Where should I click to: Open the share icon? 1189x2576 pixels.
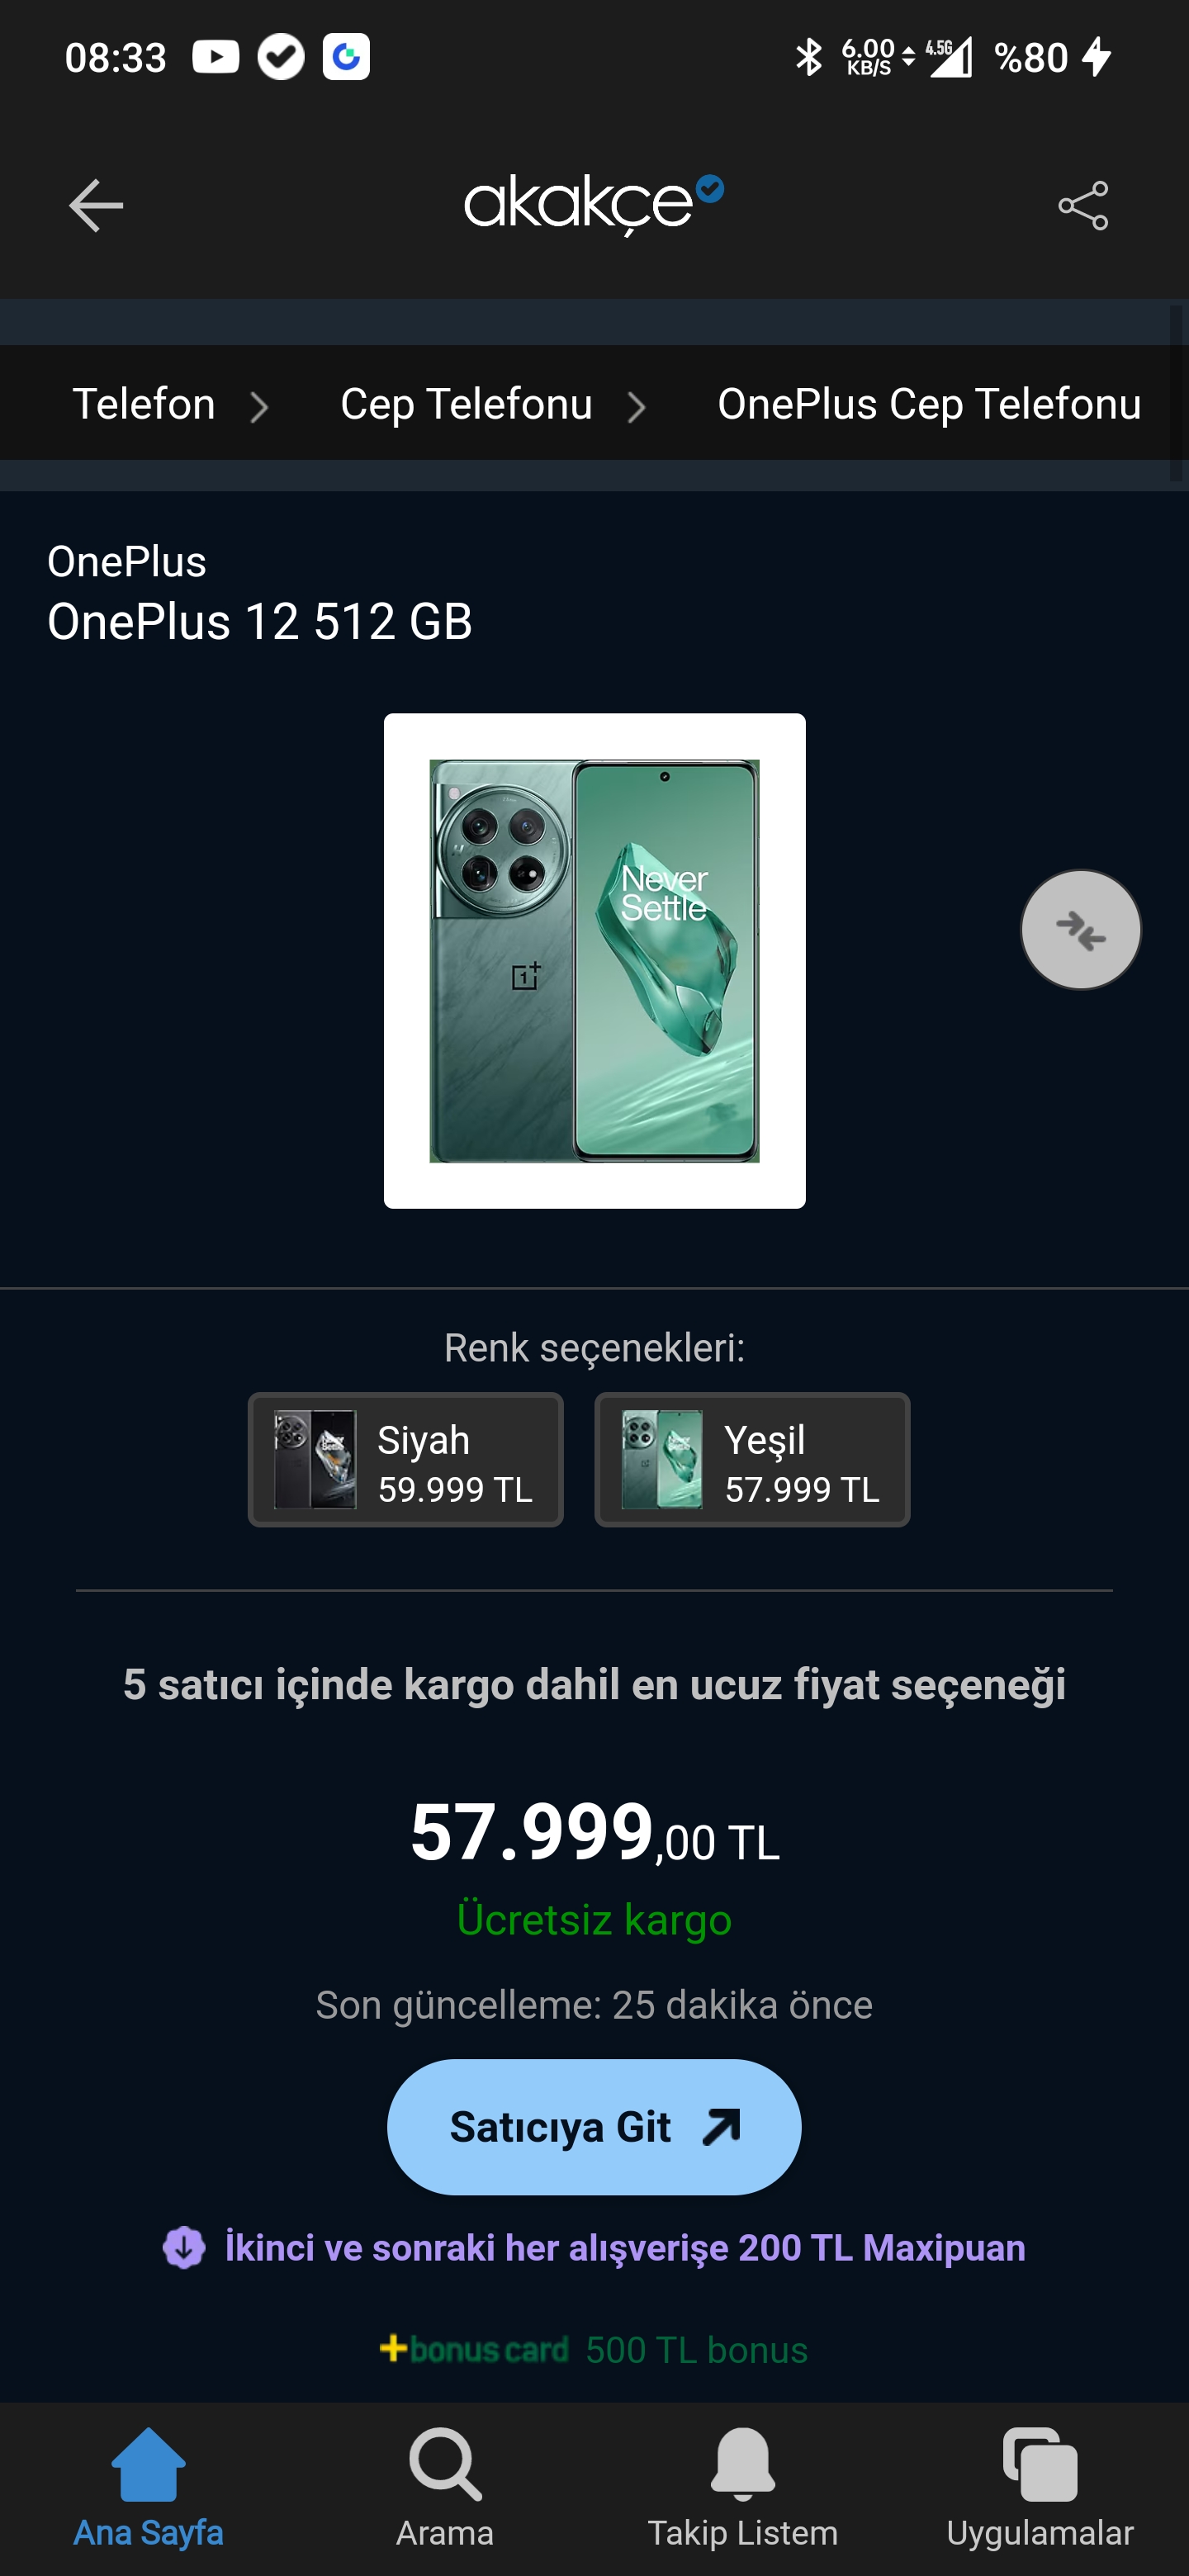tap(1083, 205)
